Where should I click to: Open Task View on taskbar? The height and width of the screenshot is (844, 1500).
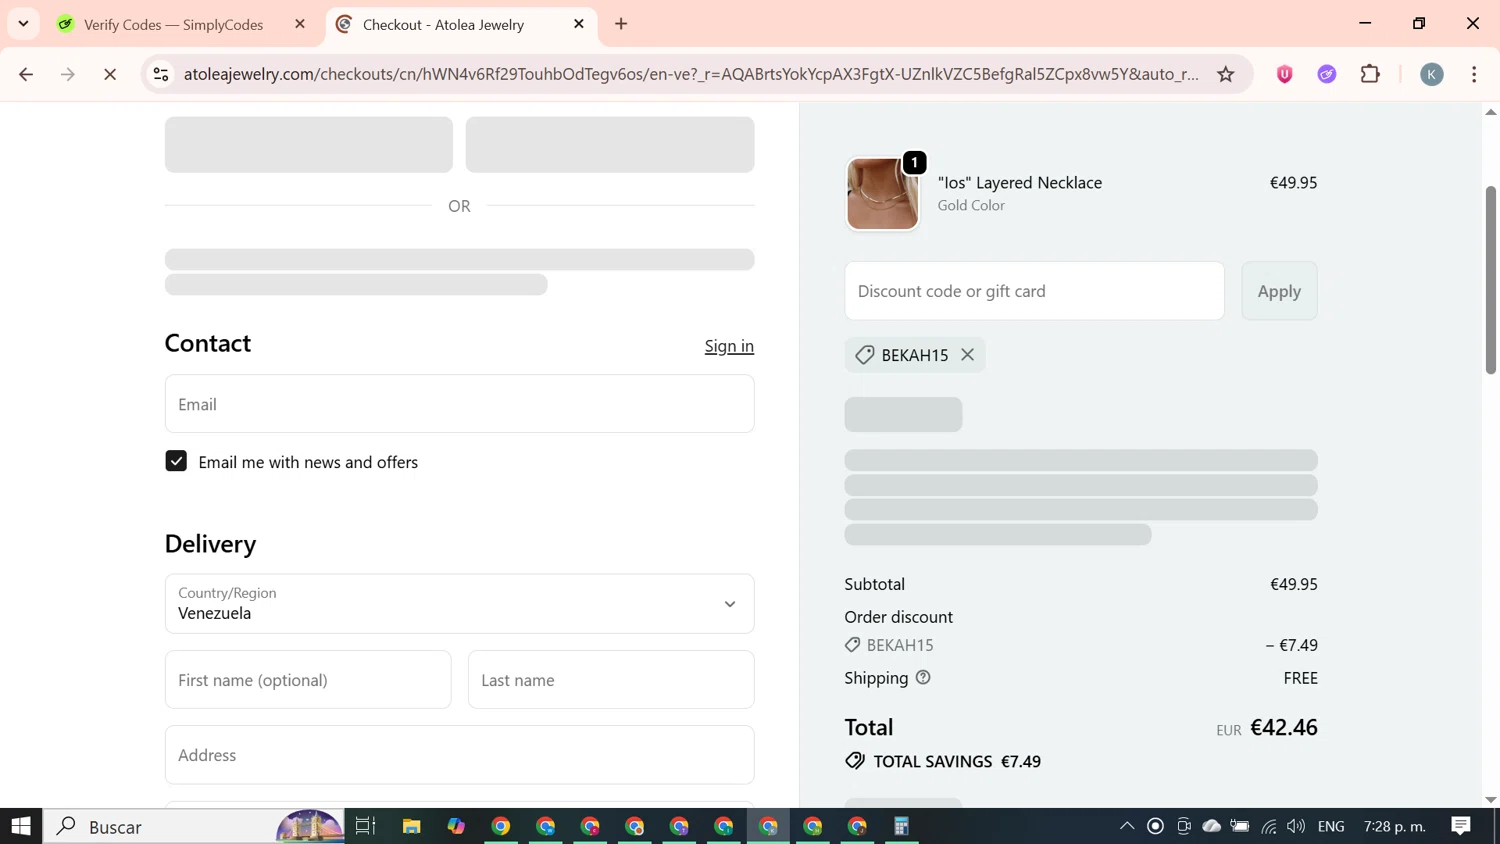(366, 826)
